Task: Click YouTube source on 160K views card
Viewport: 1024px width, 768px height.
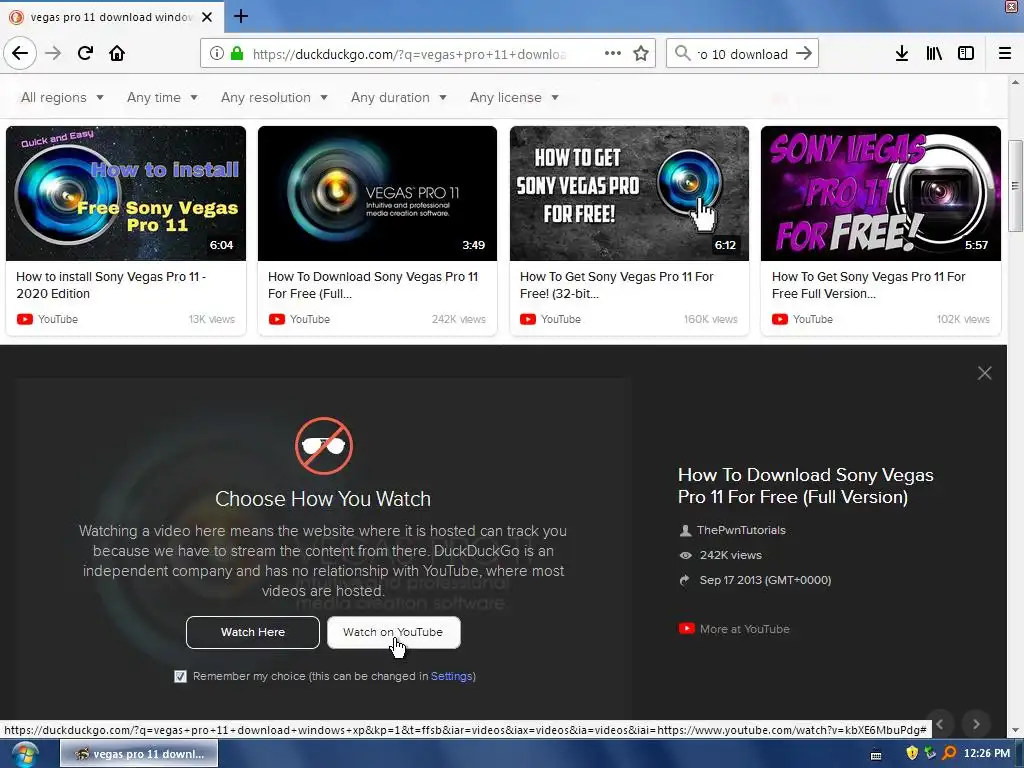Action: (x=560, y=319)
